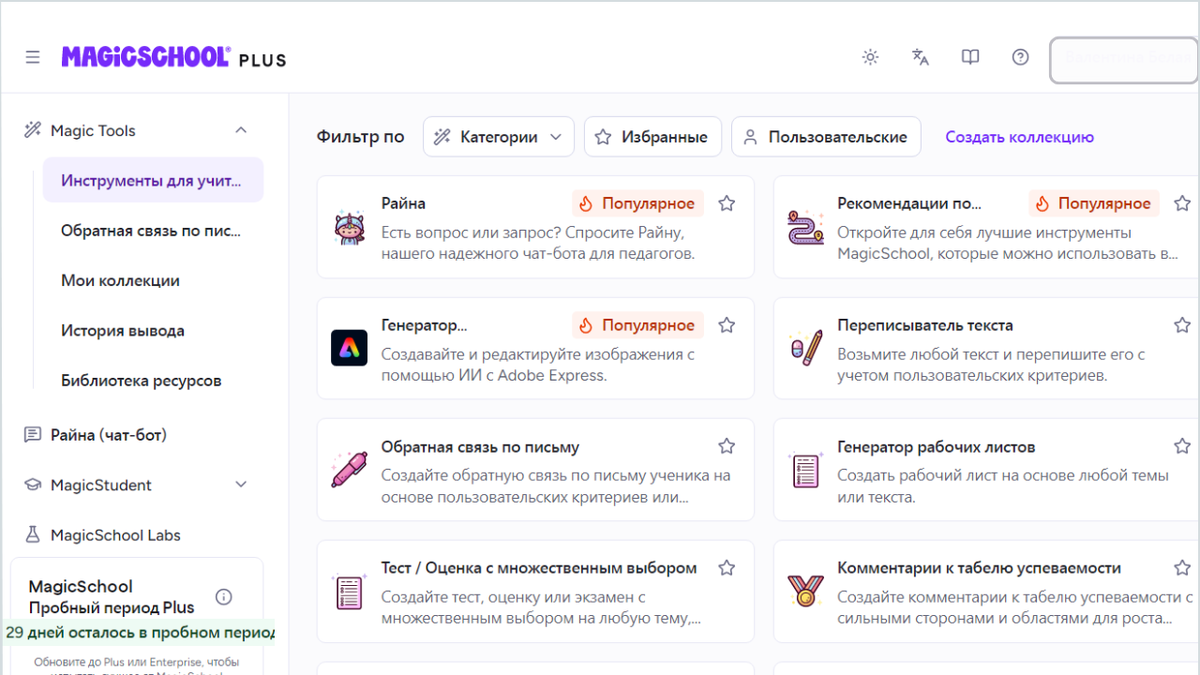Filter by Пользовательские tools

tap(826, 137)
